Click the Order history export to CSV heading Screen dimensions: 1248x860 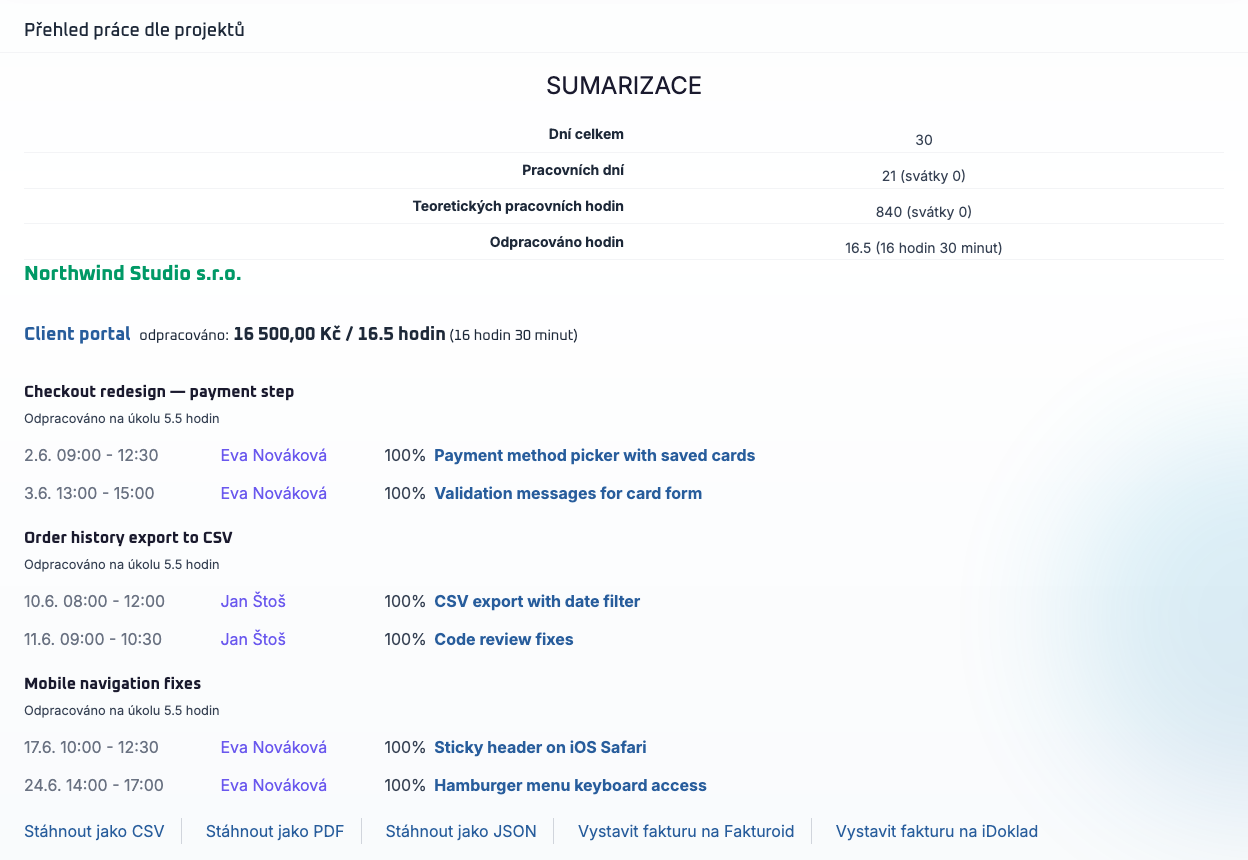[x=128, y=538]
